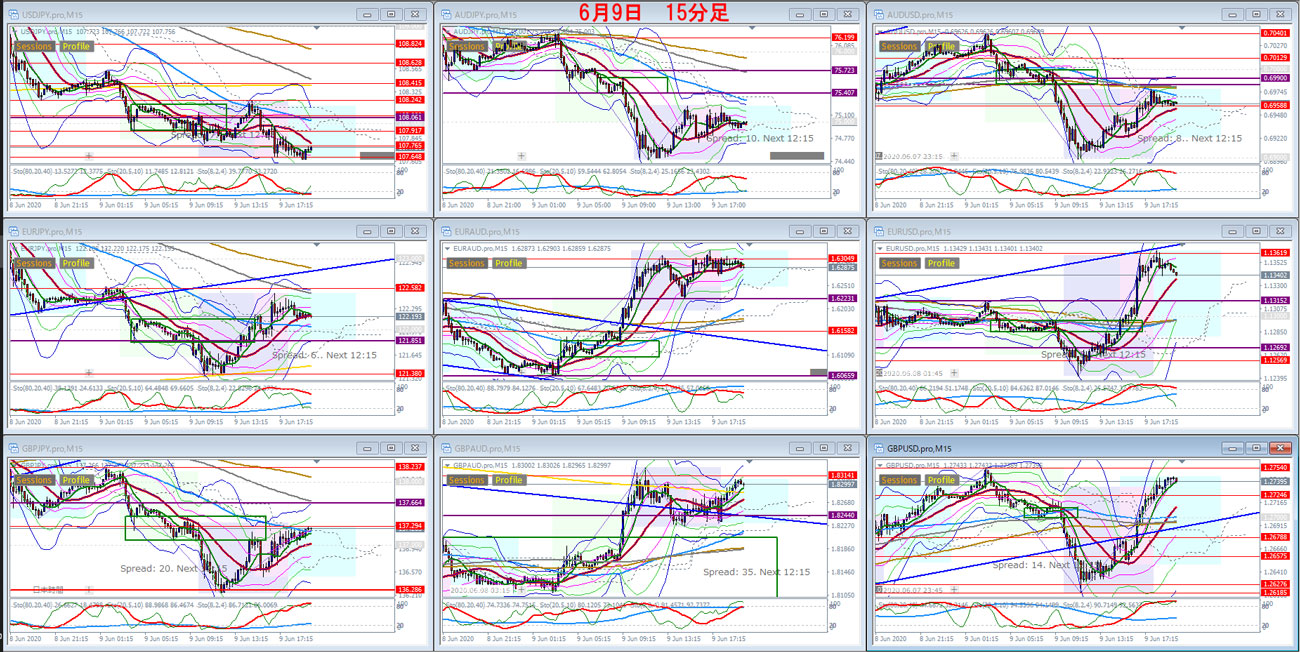The width and height of the screenshot is (1300, 652).
Task: Toggle Sessions on the GBPUSD chart
Action: click(x=899, y=480)
